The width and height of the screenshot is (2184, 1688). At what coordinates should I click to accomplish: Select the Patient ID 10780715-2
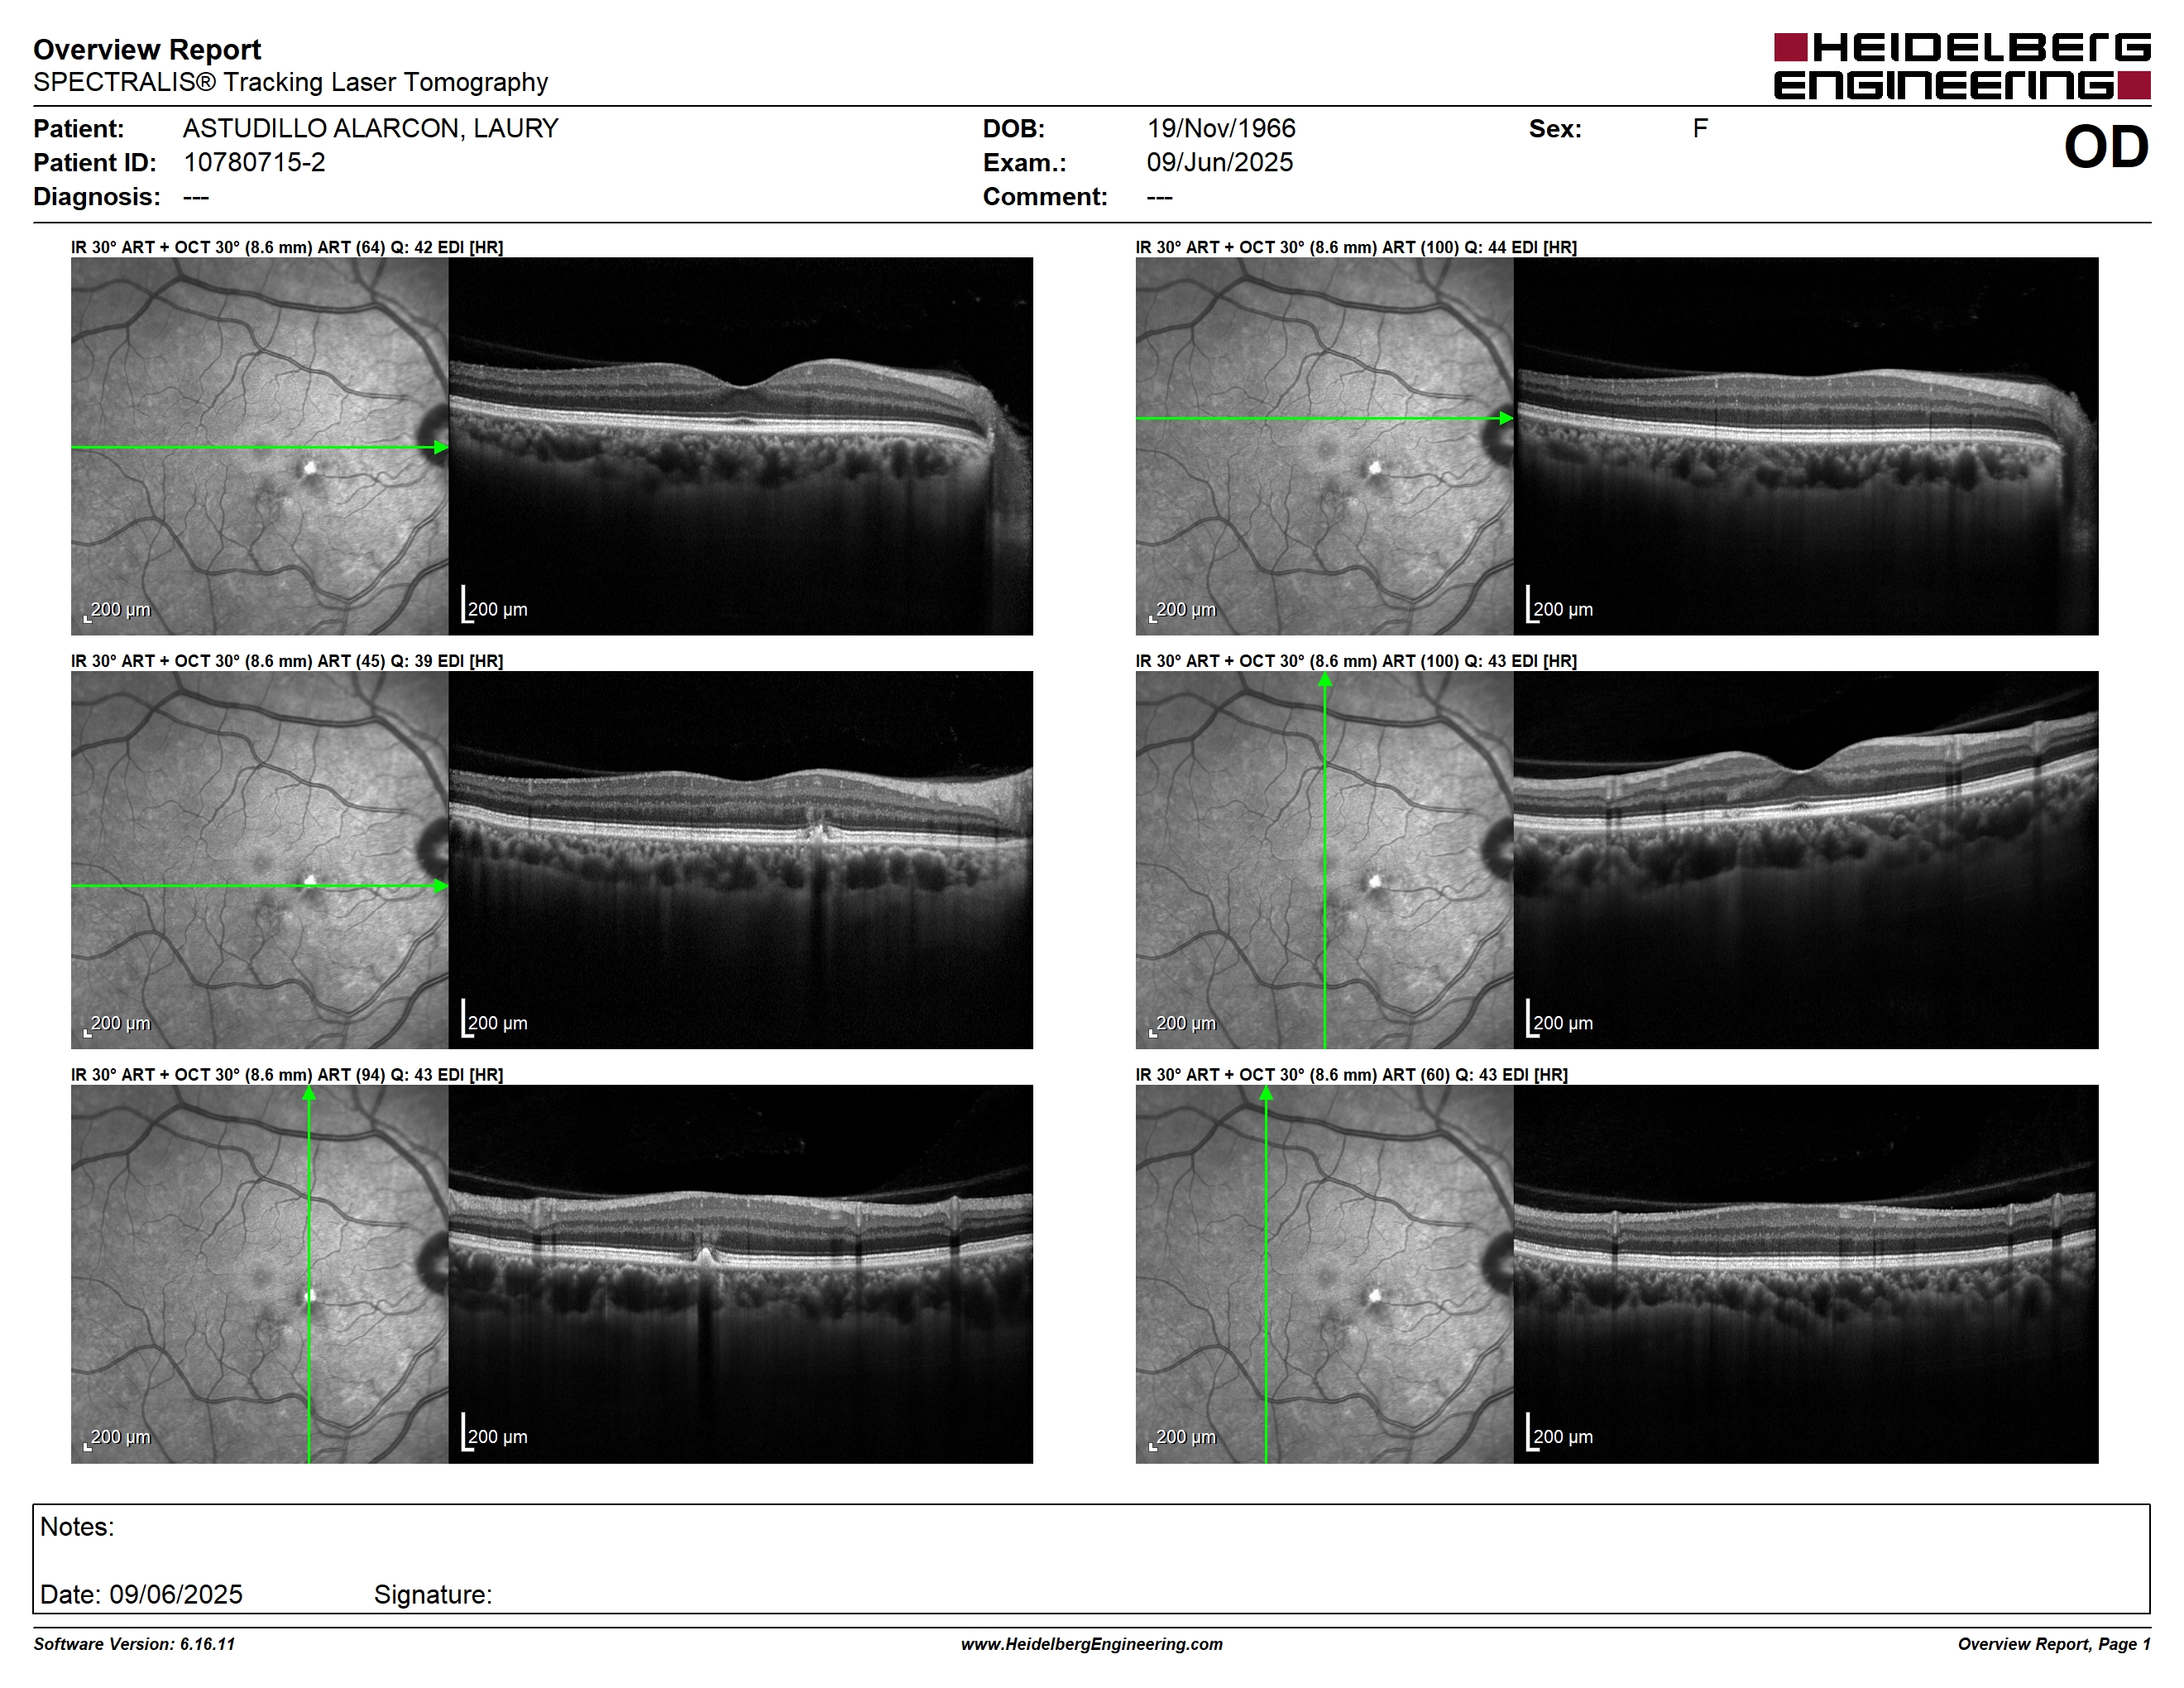254,162
